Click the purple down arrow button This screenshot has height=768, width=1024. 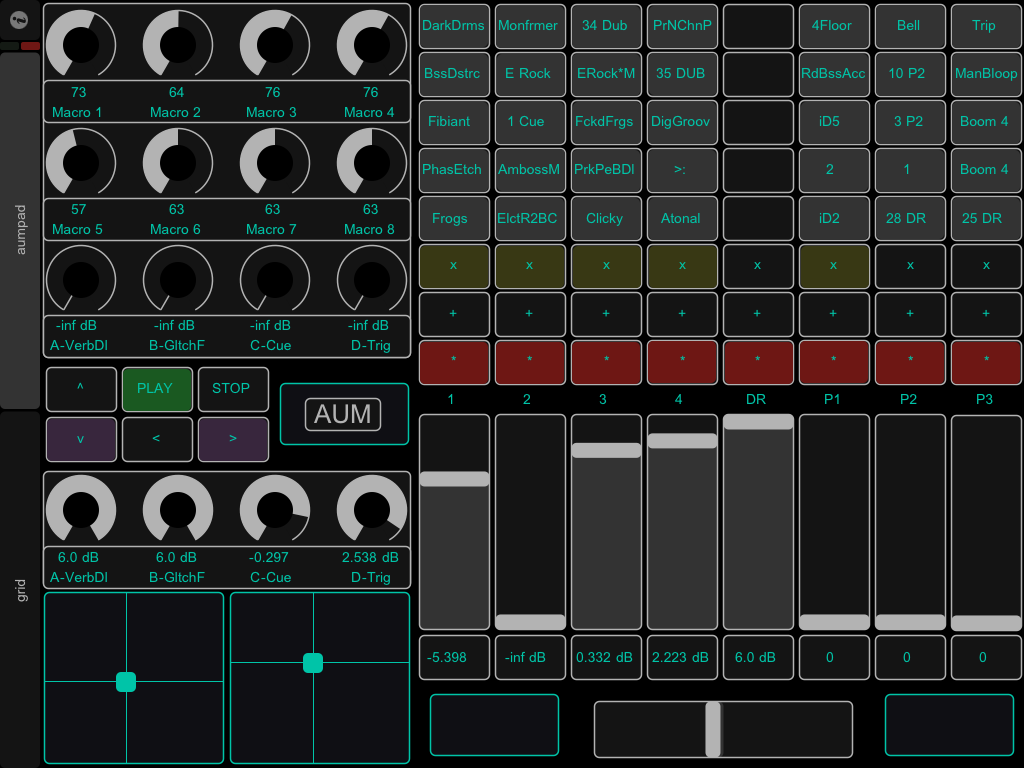coord(81,439)
